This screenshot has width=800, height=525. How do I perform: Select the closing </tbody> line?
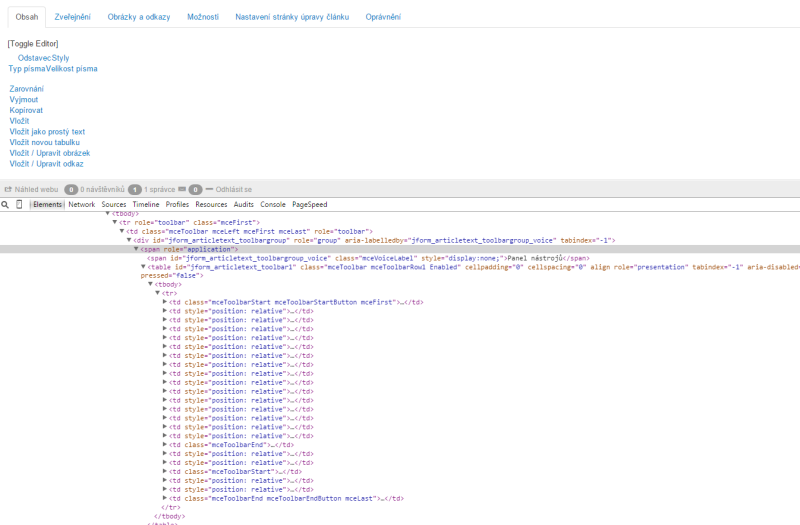169,516
